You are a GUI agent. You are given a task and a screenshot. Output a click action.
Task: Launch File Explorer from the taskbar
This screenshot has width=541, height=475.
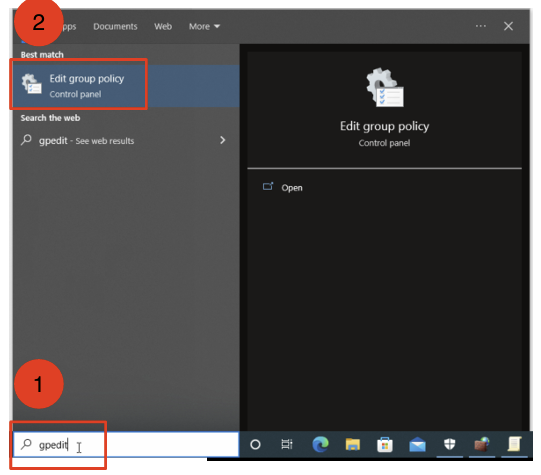click(352, 444)
